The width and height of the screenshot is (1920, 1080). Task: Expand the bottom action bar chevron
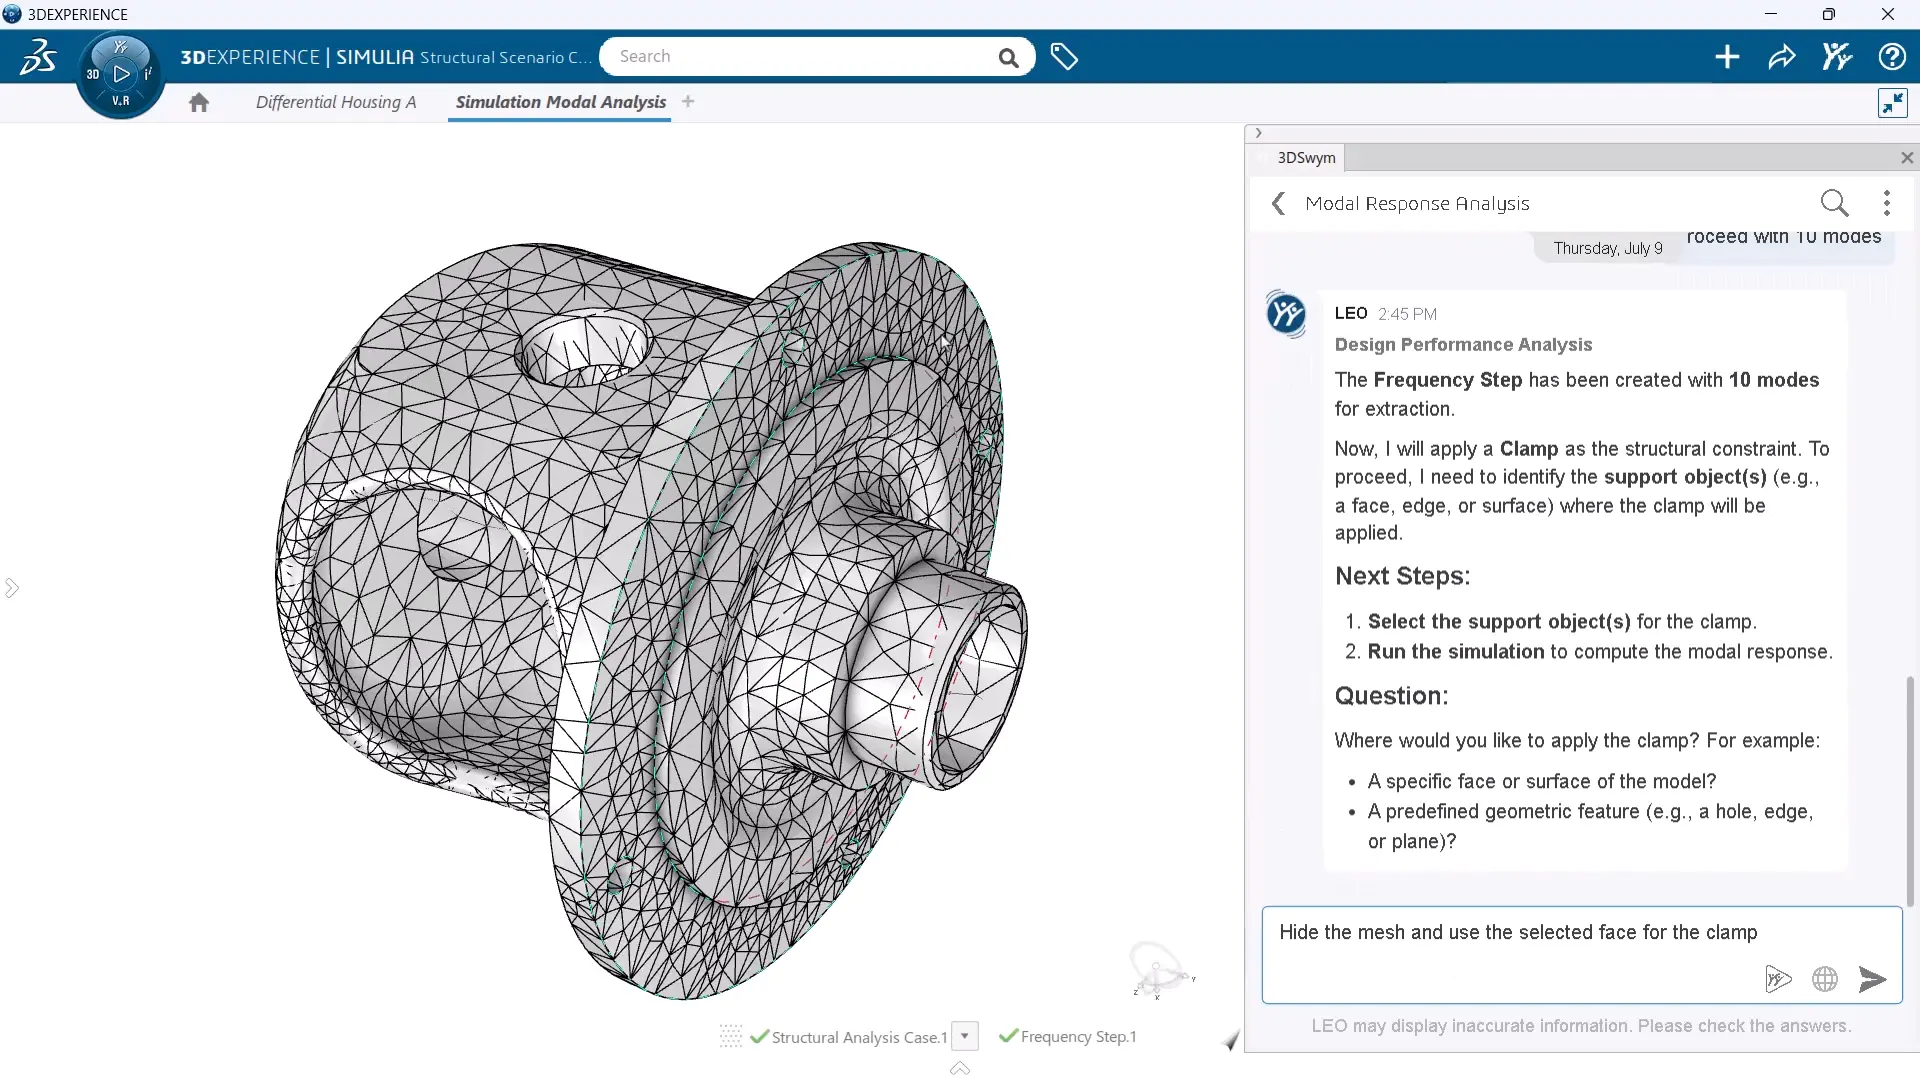960,1069
